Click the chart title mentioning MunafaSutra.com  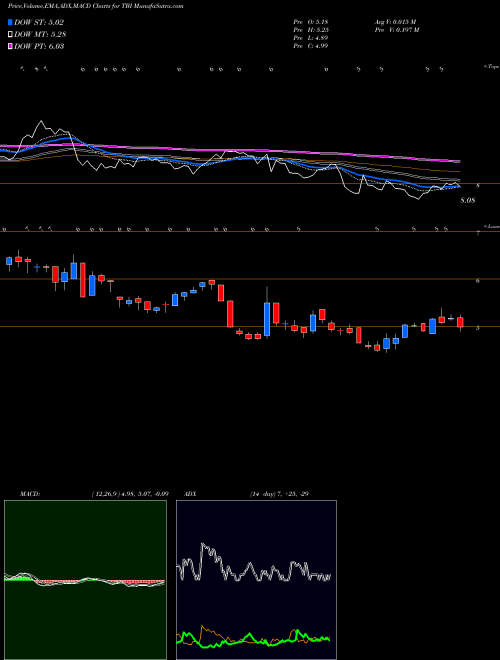[x=96, y=7]
